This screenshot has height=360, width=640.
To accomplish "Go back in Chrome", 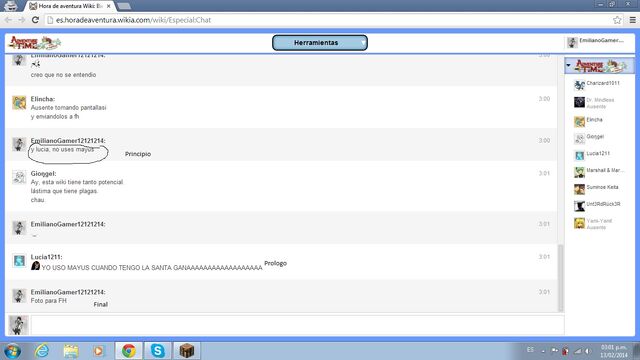I will click(x=8, y=20).
